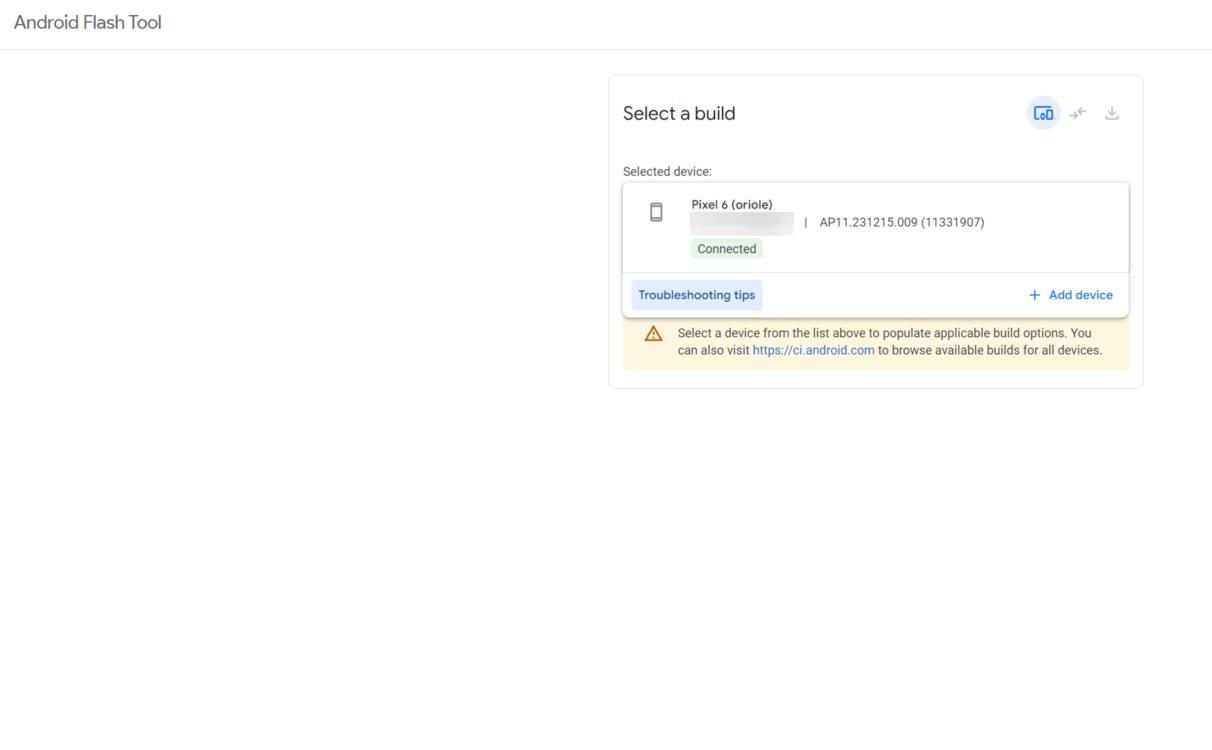Image resolution: width=1212 pixels, height=750 pixels.
Task: Open Troubleshooting tips
Action: click(697, 294)
